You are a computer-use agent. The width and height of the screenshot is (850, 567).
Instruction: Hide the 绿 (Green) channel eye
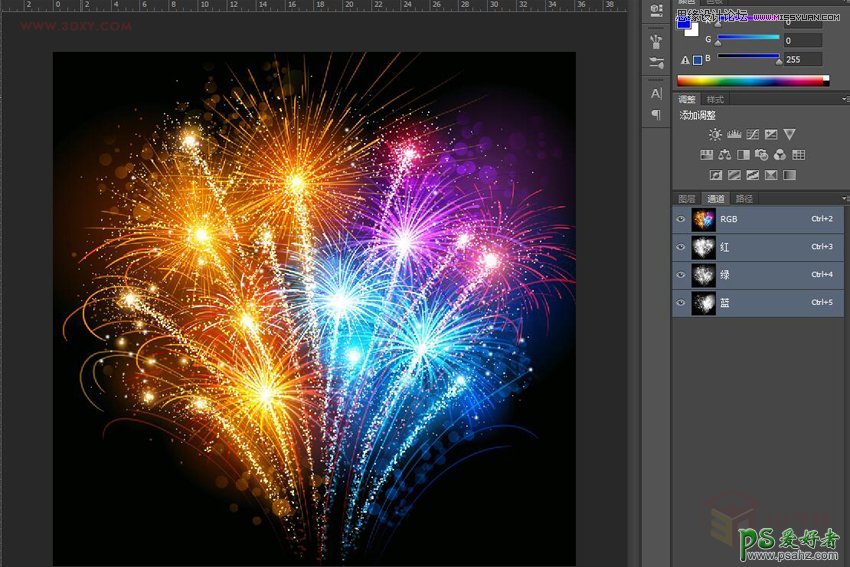[681, 275]
